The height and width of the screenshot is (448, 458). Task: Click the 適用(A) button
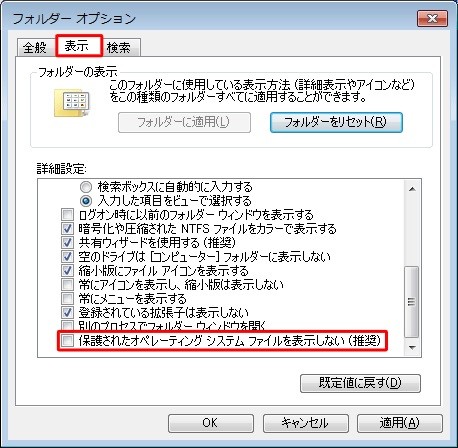pyautogui.click(x=400, y=423)
